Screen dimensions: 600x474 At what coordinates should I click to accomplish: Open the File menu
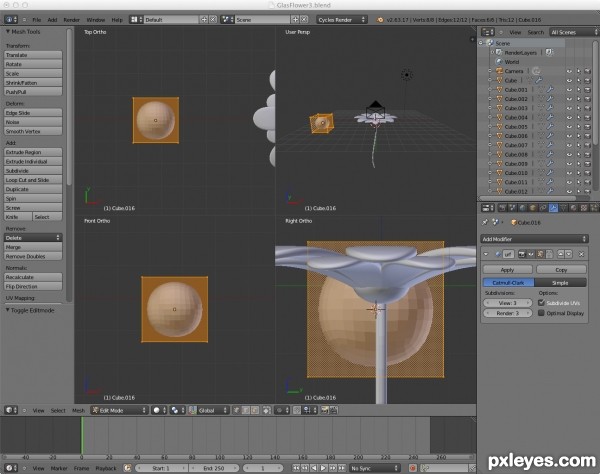[37, 20]
